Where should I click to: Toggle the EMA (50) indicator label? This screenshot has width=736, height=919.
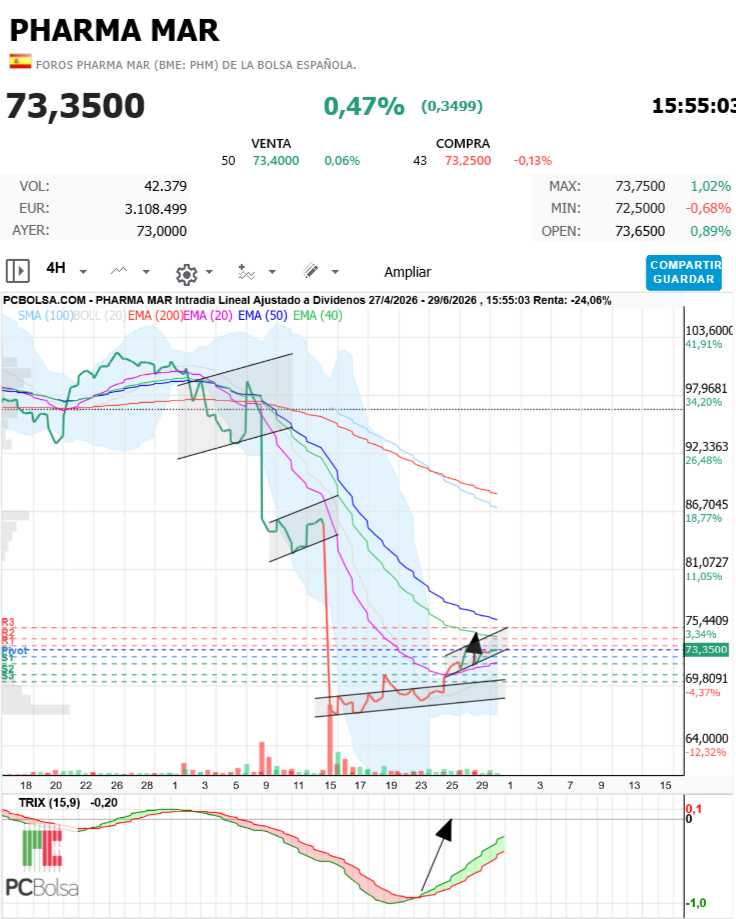263,315
